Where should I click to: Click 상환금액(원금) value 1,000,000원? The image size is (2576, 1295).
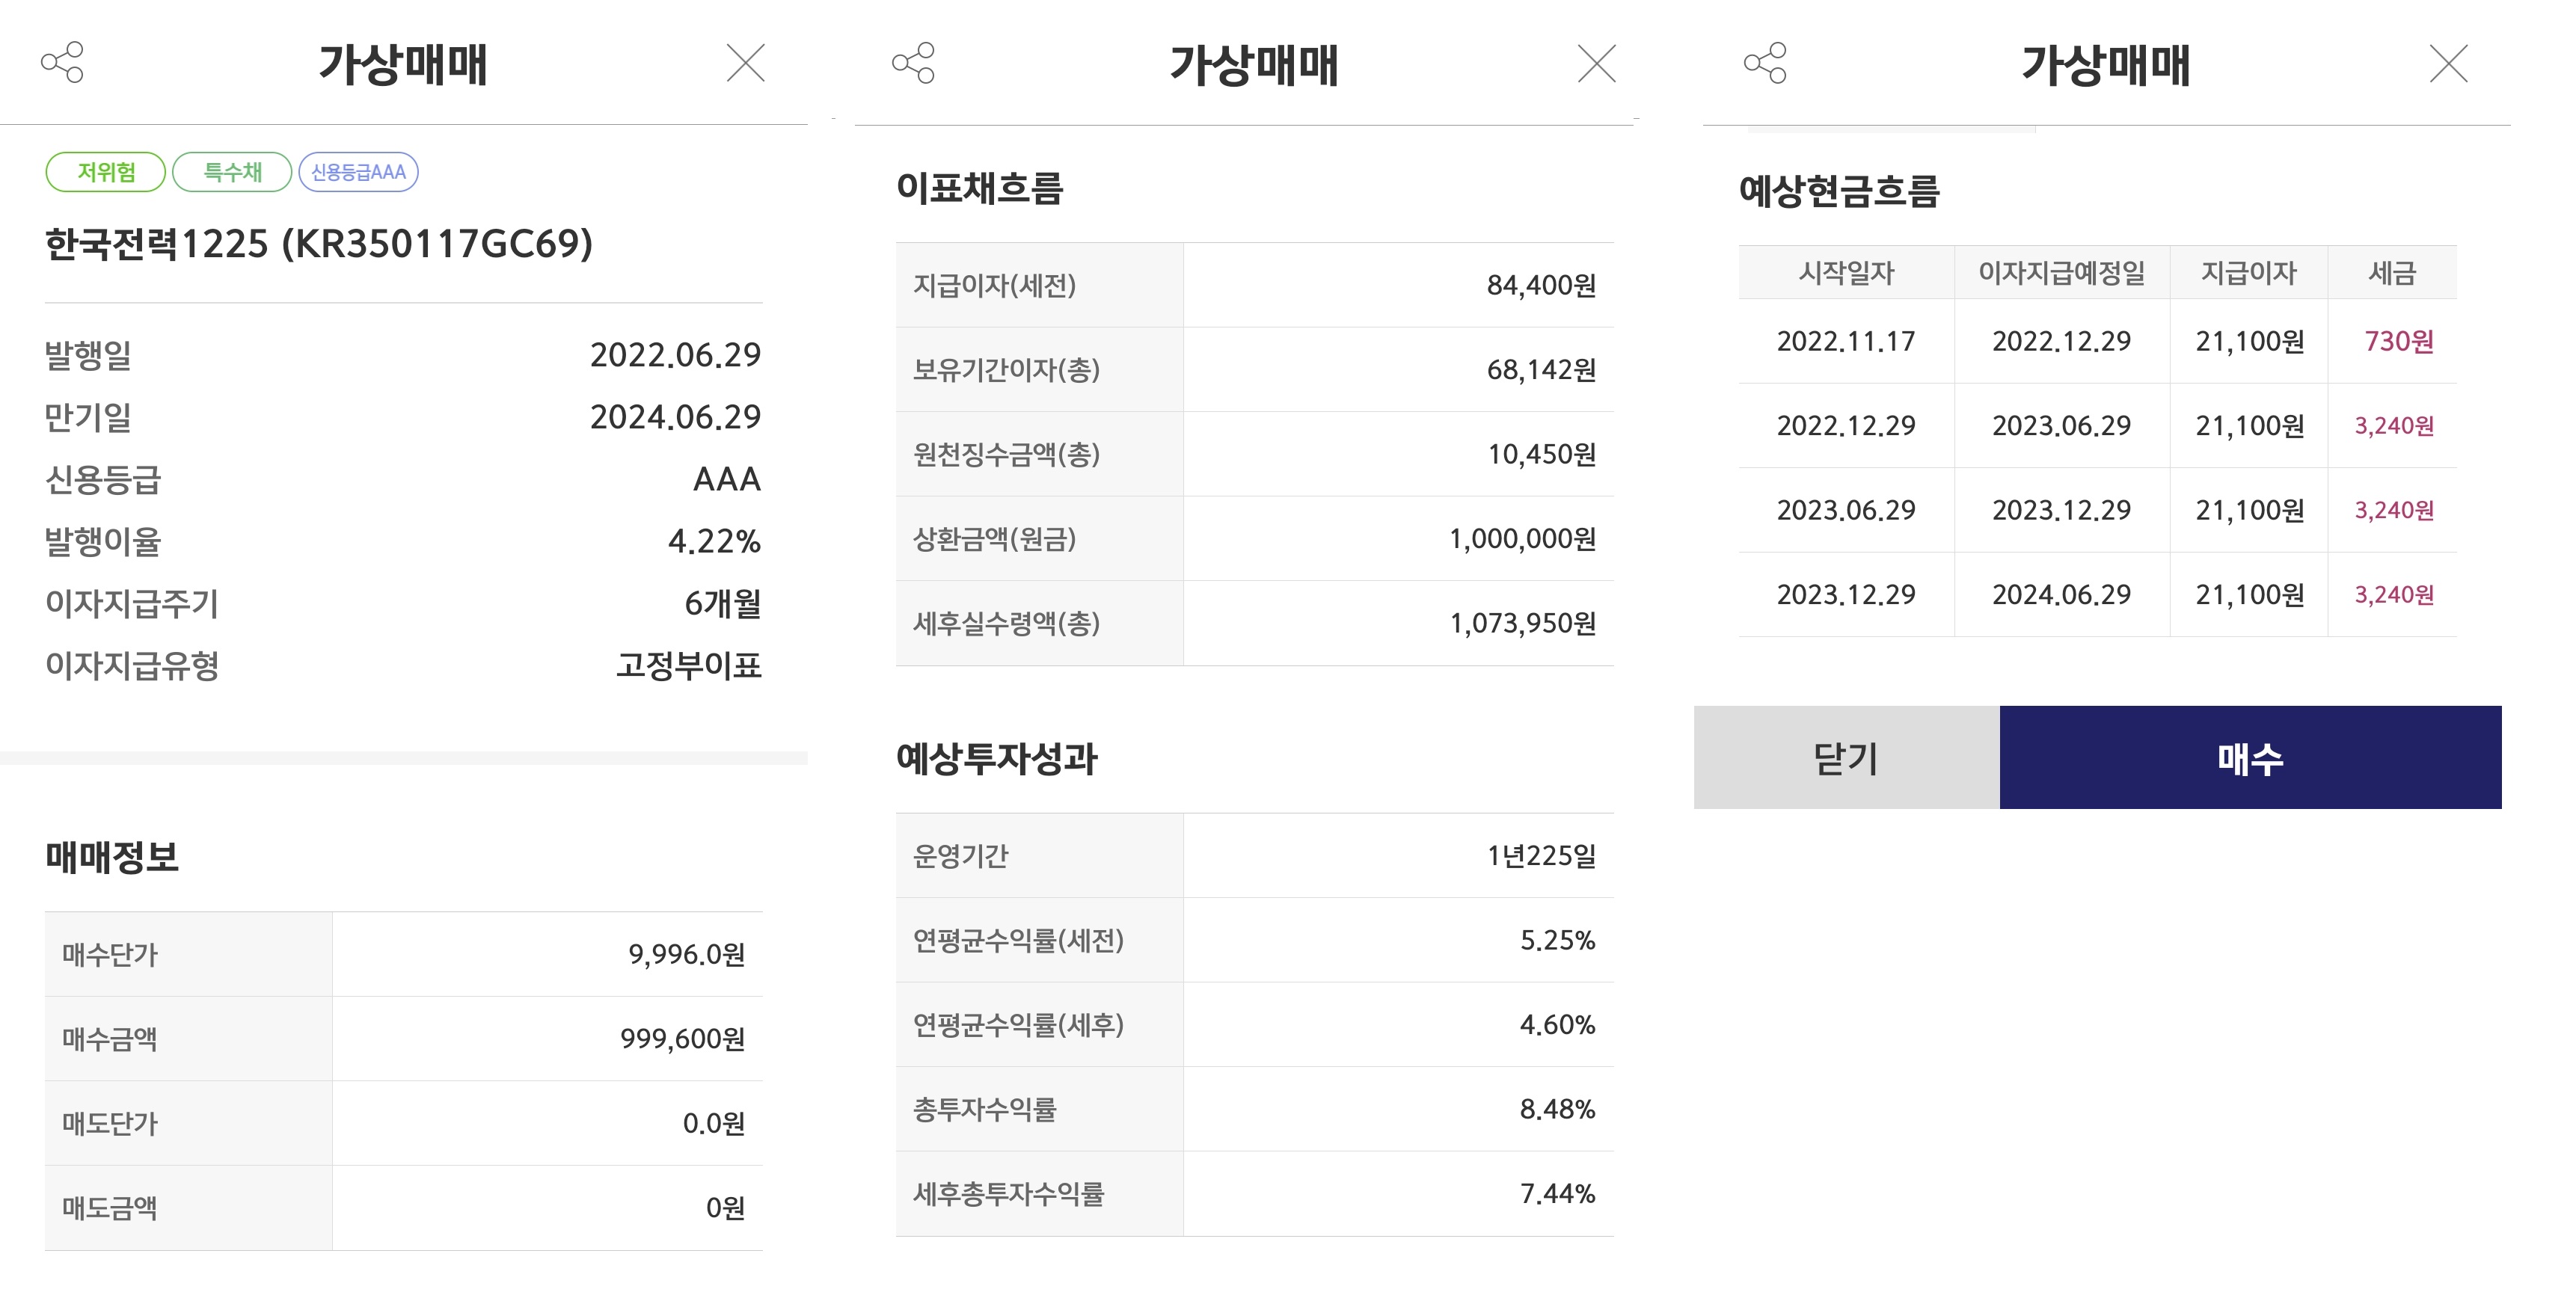(x=1522, y=539)
